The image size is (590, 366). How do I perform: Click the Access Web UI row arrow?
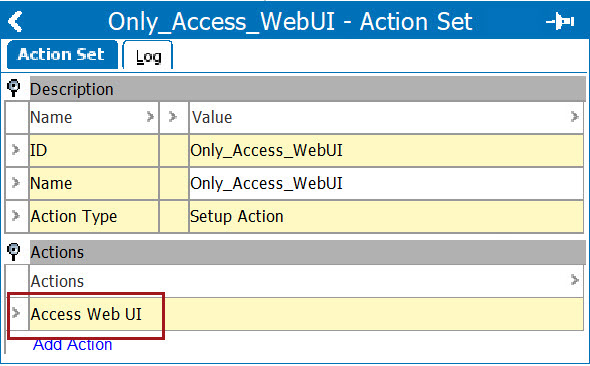(16, 313)
